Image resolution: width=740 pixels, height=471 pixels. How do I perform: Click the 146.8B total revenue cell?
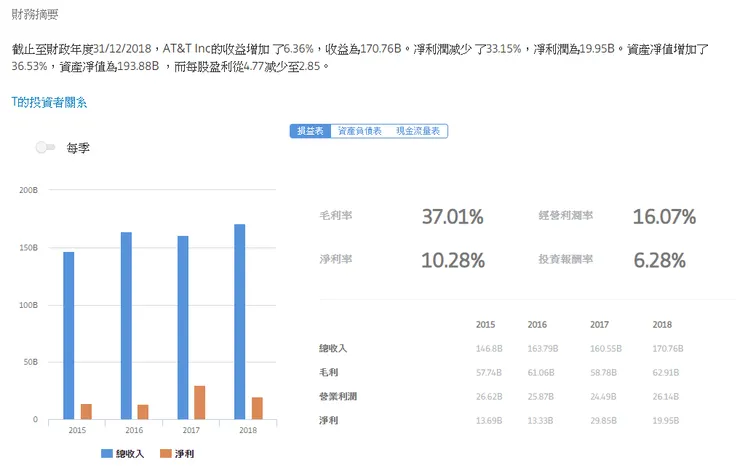[489, 349]
